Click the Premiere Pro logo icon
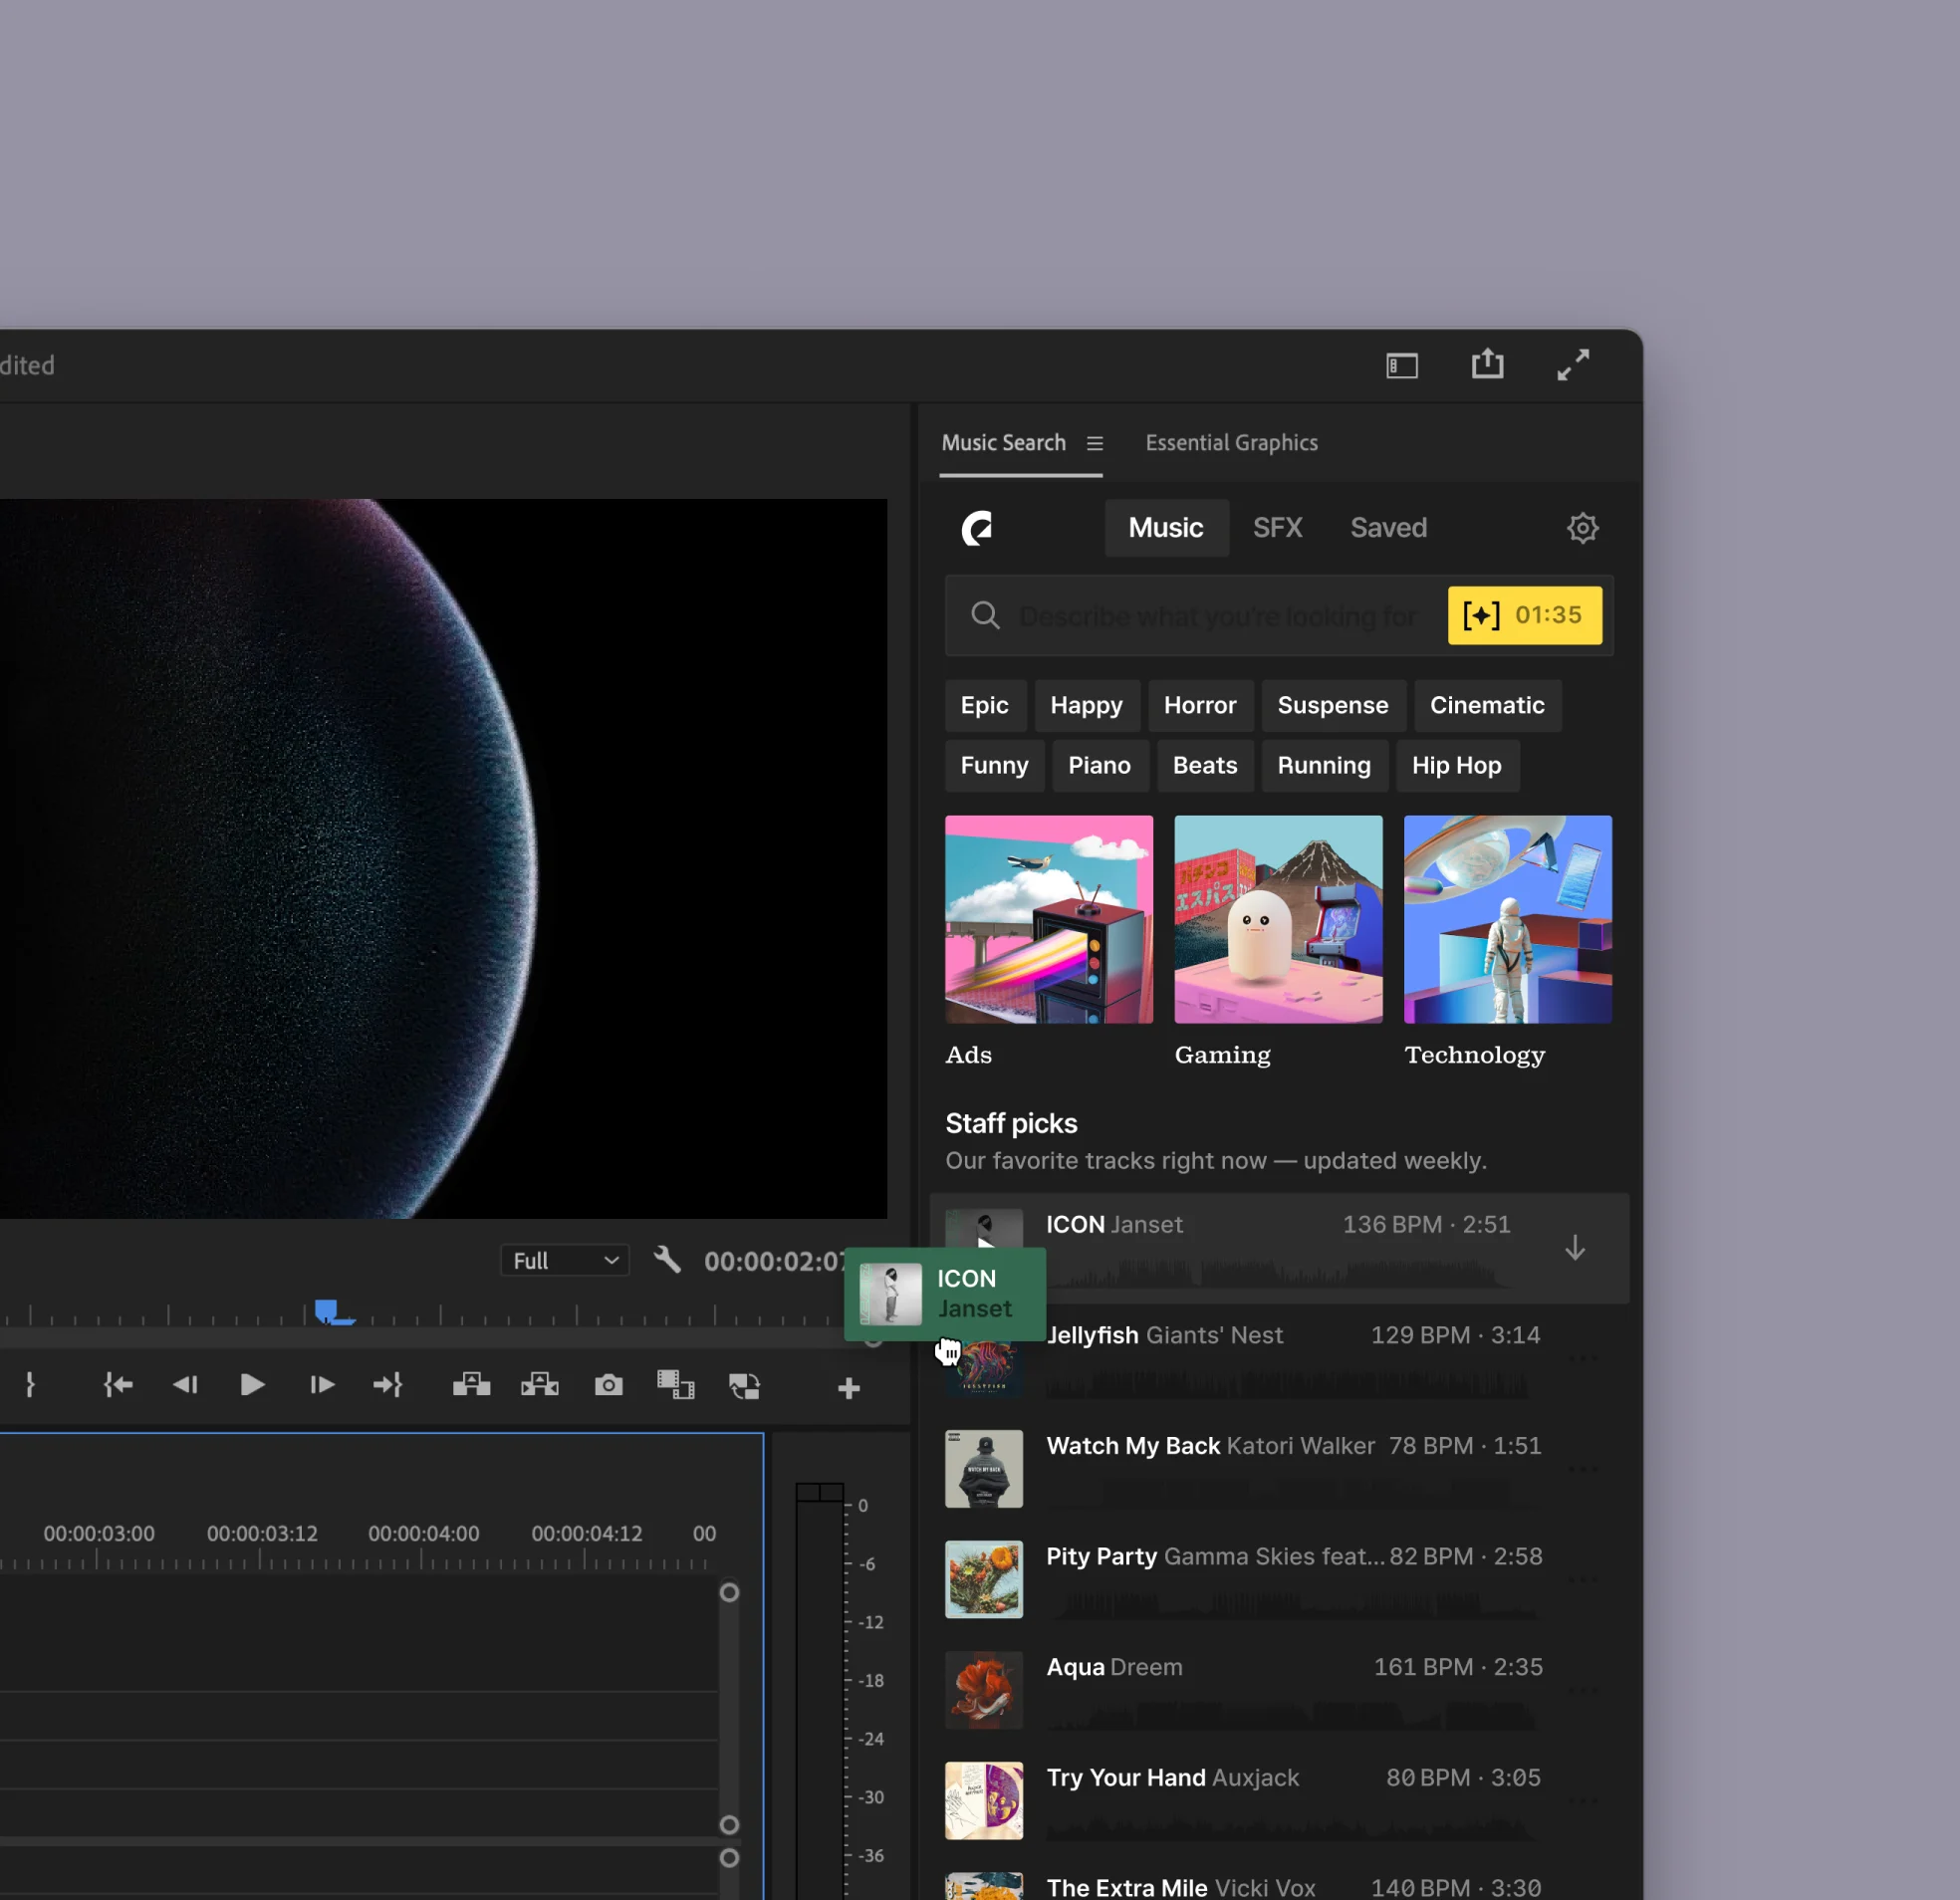 click(976, 527)
